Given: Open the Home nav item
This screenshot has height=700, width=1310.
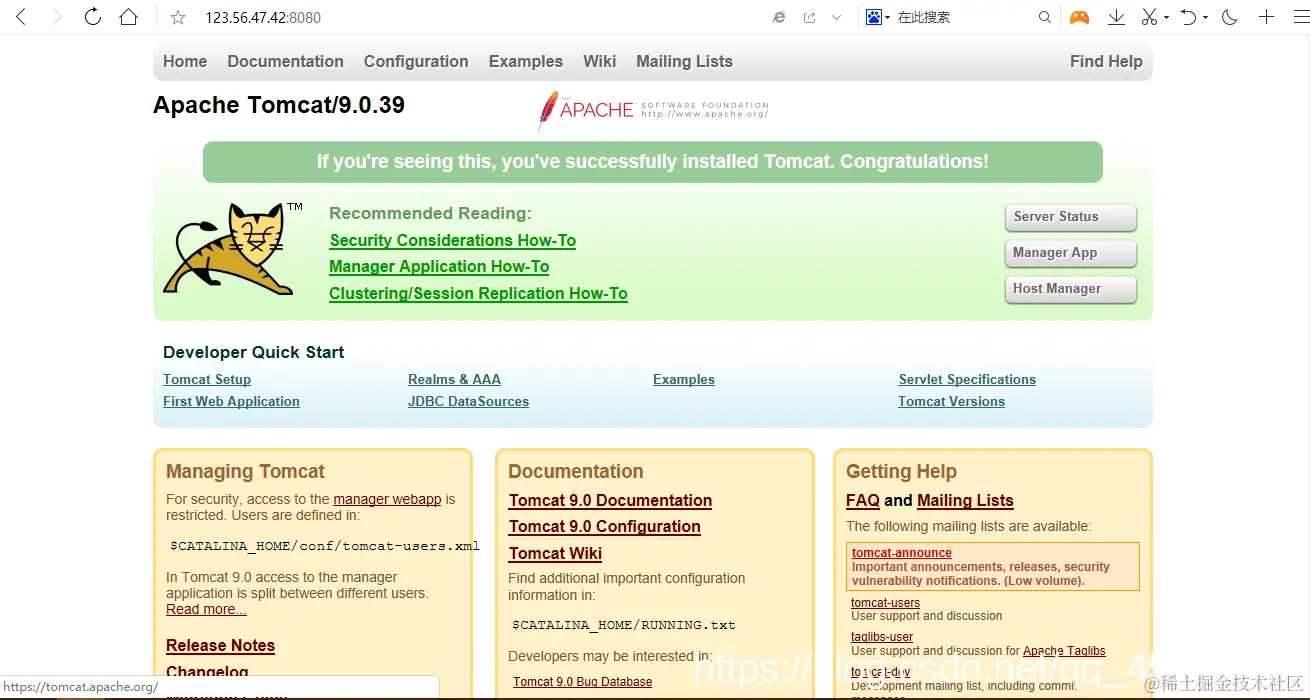Looking at the screenshot, I should (x=185, y=61).
